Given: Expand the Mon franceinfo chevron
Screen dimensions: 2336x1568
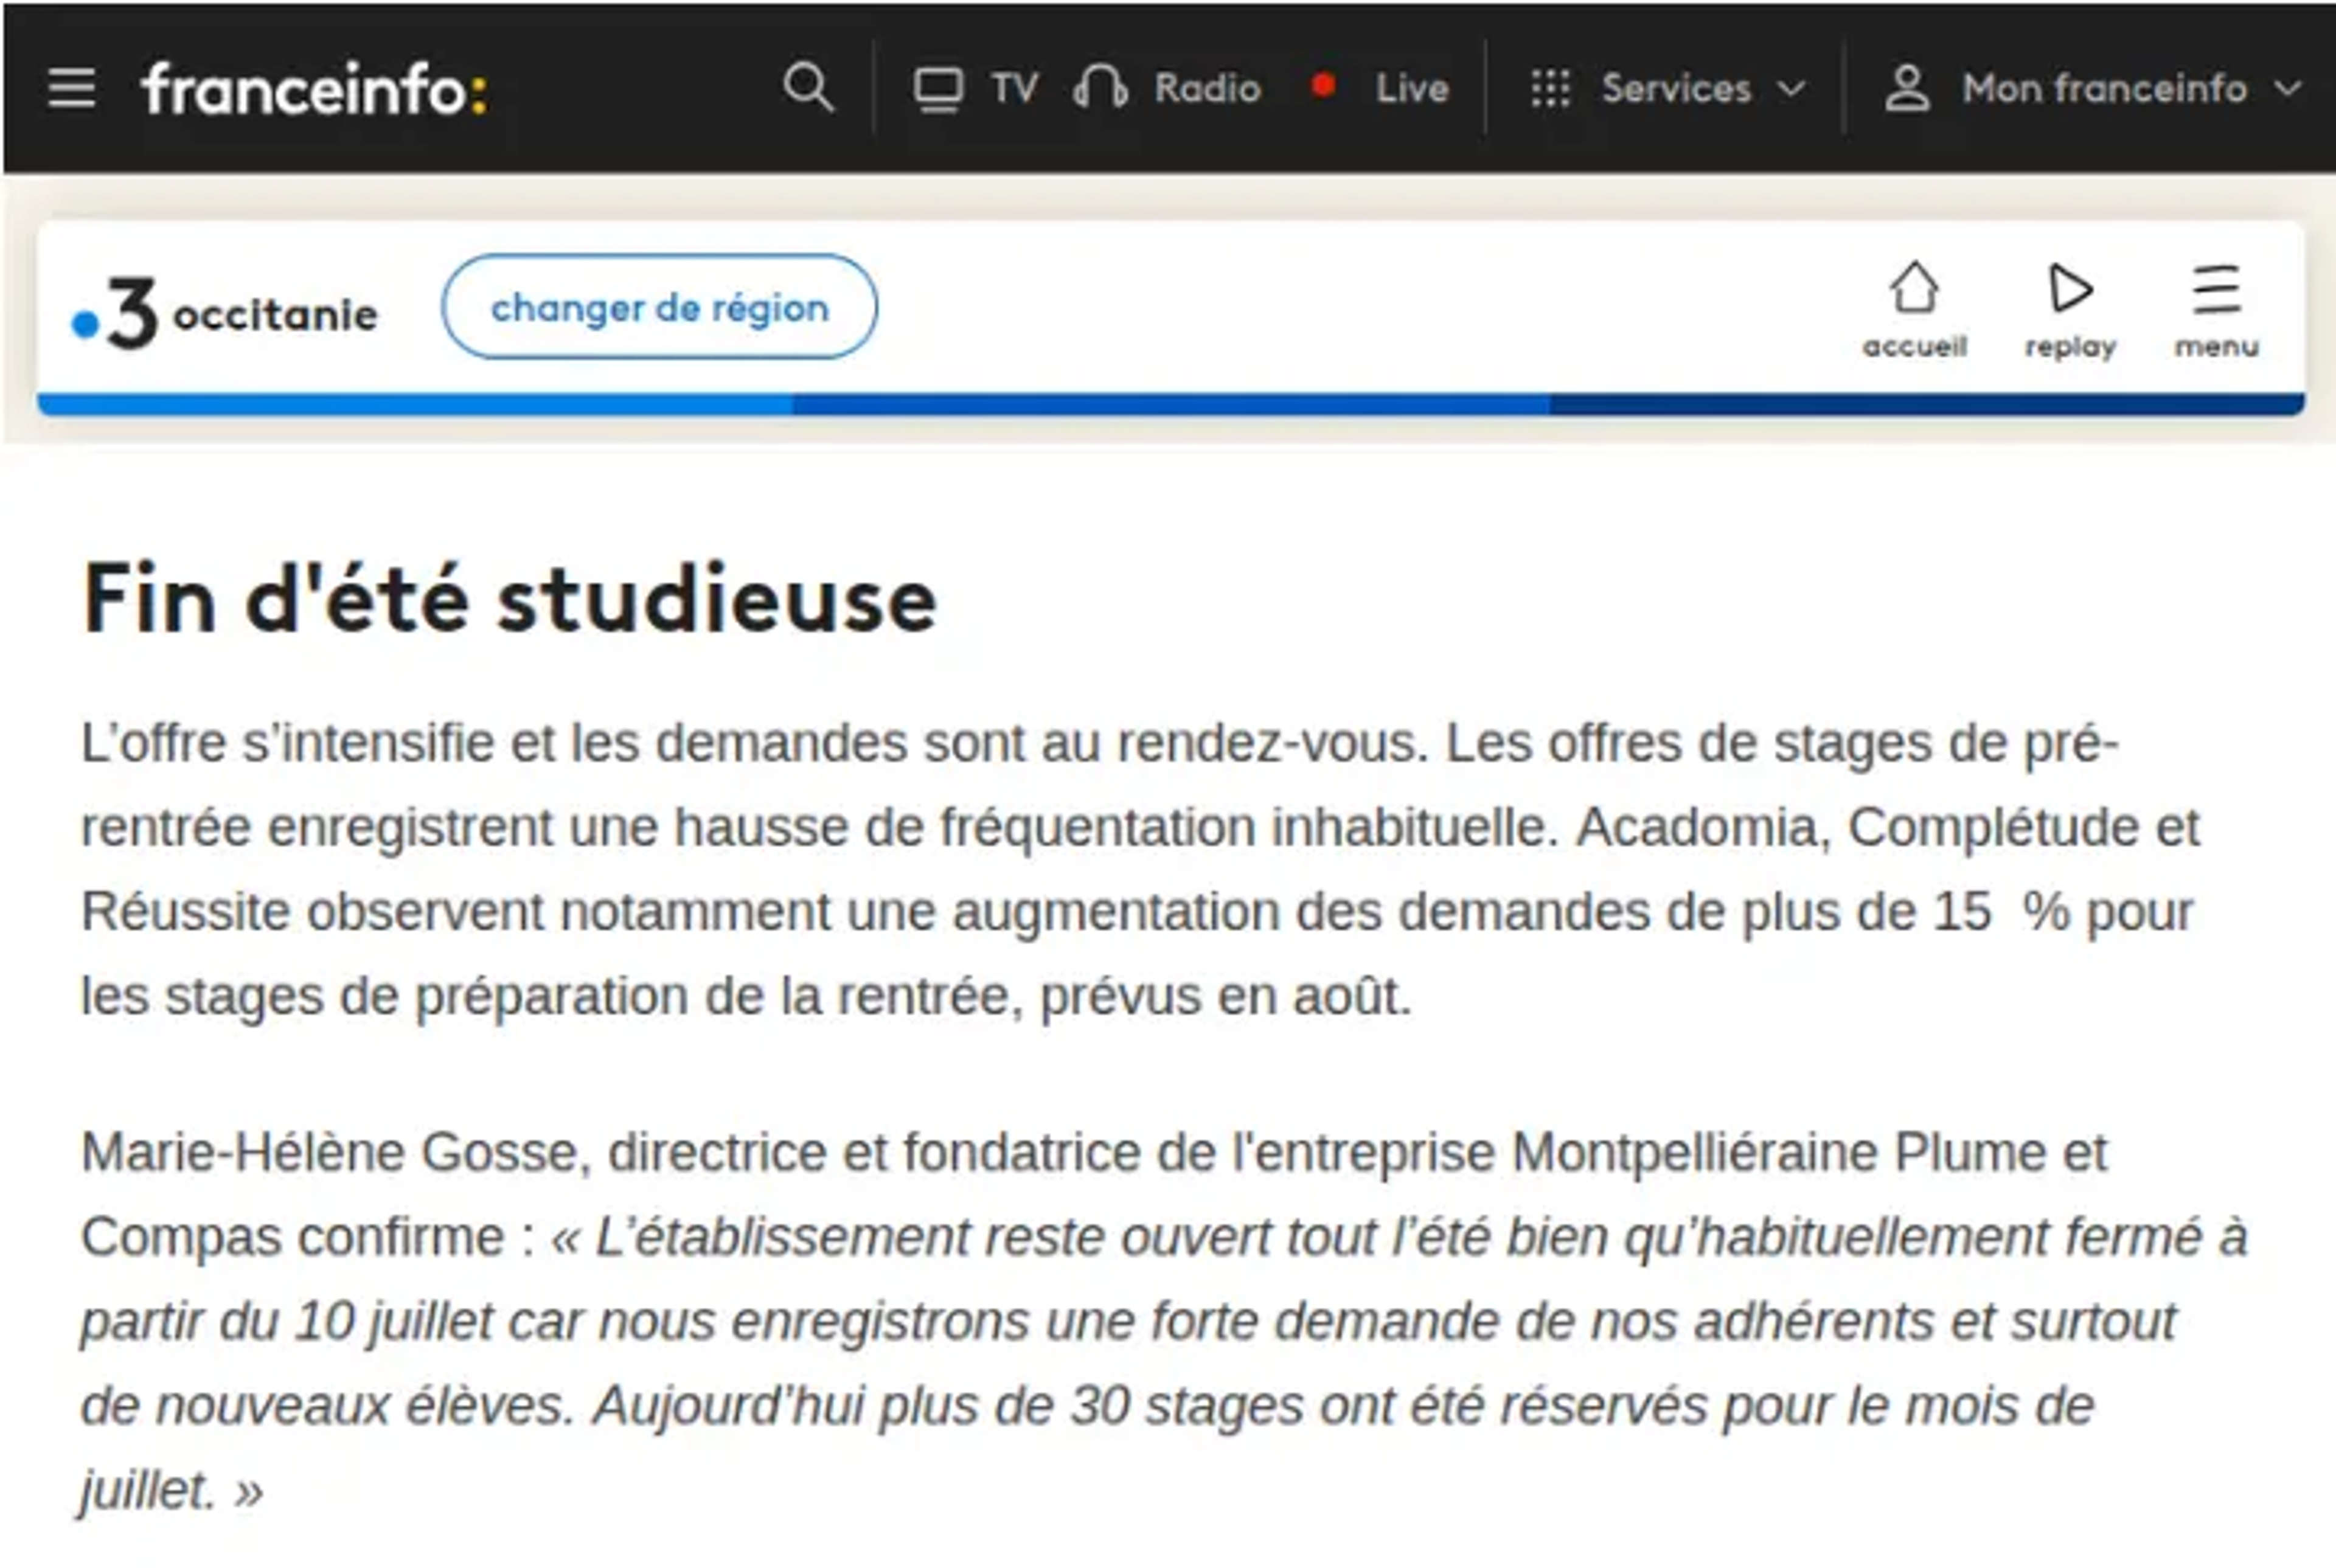Looking at the screenshot, I should [x=2288, y=89].
